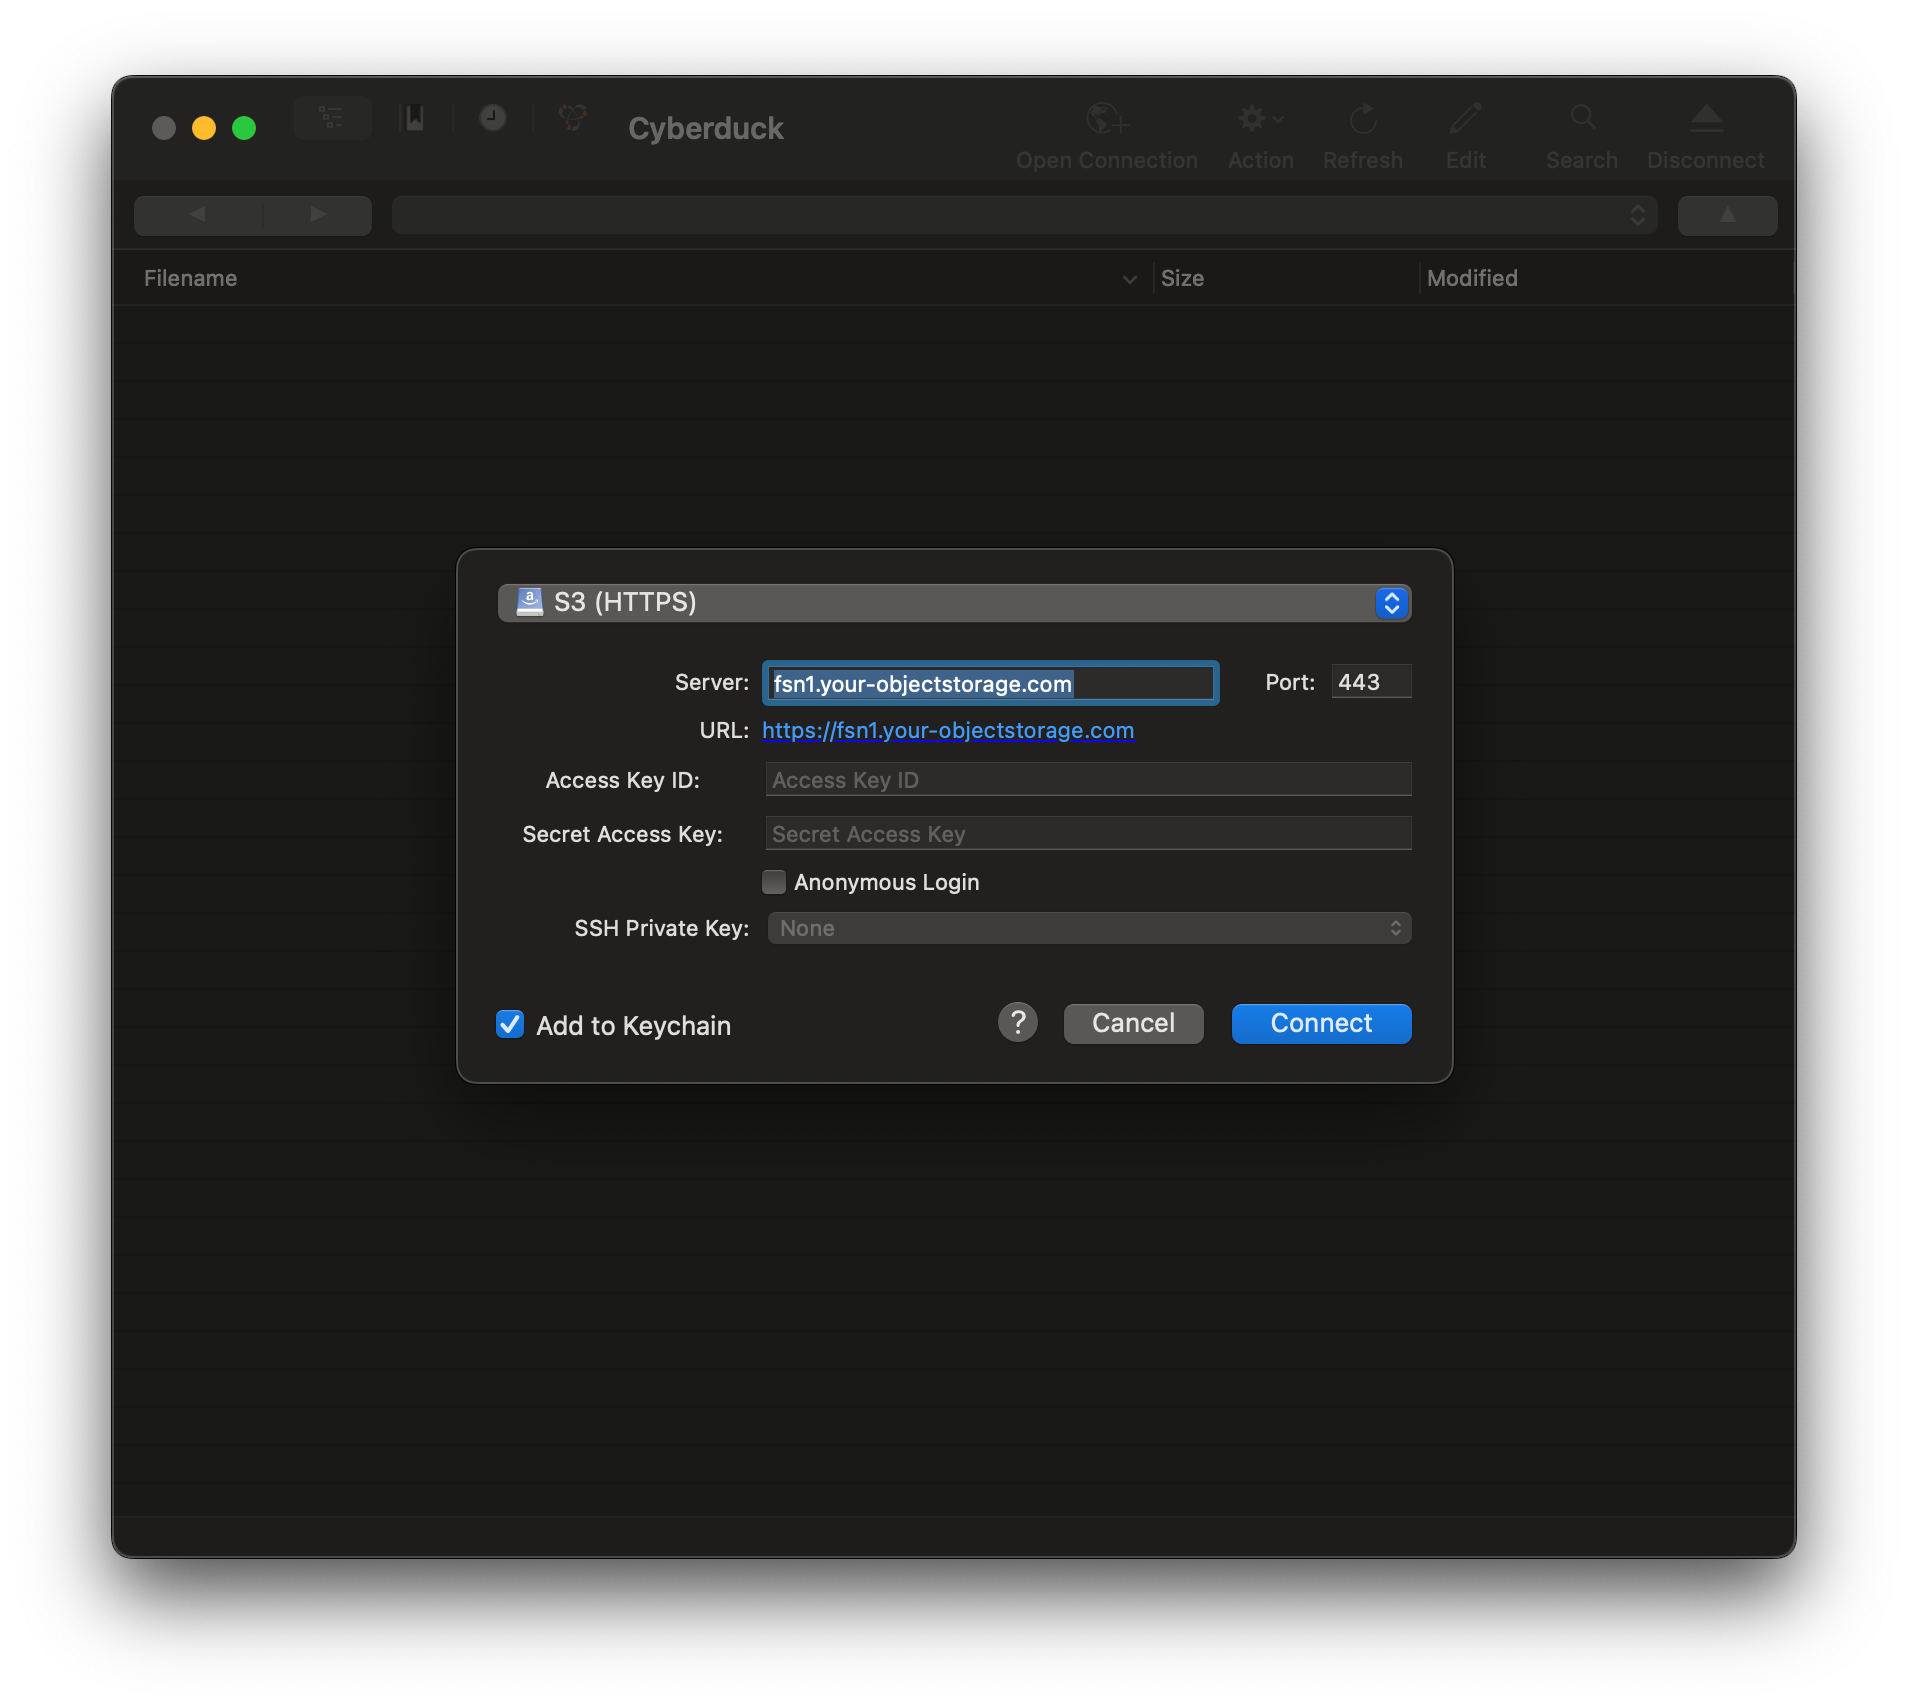This screenshot has height=1706, width=1908.
Task: Enable the Anonymous Login checkbox
Action: coord(773,882)
